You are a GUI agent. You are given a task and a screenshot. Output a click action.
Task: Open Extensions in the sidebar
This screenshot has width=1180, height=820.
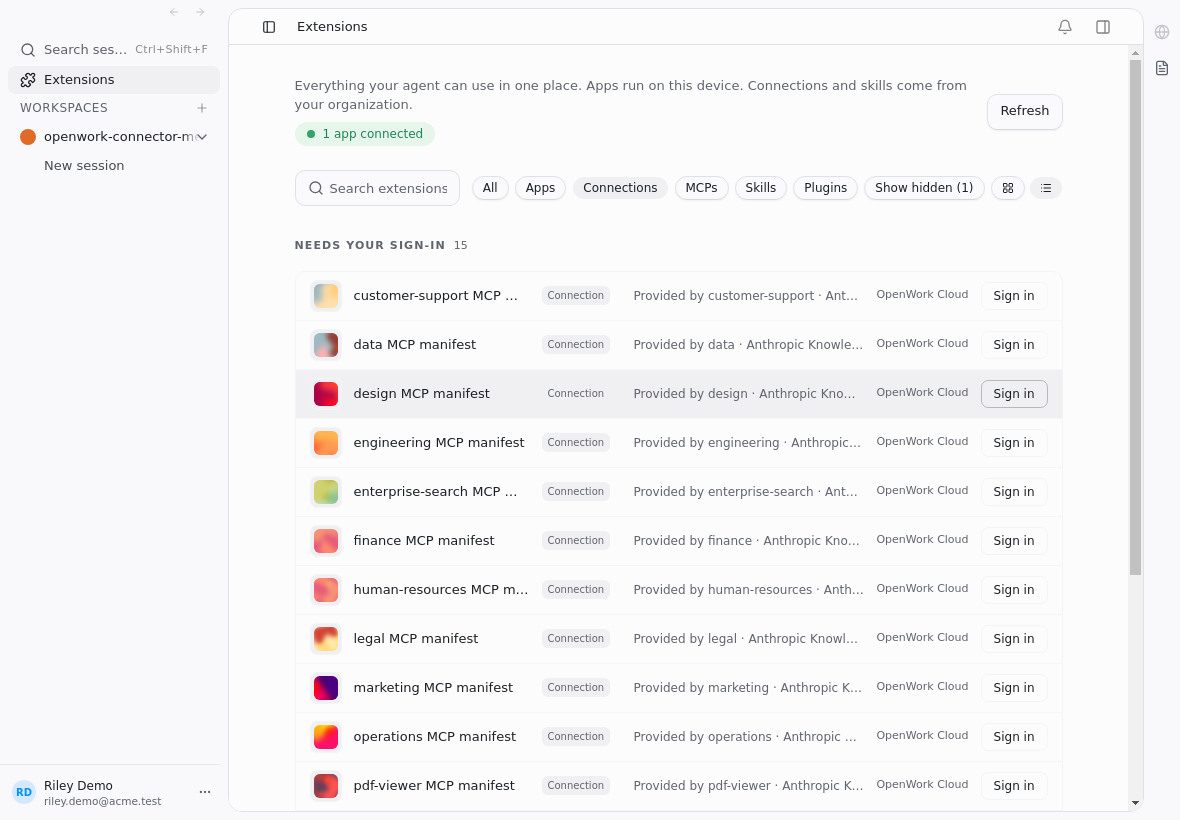(114, 80)
